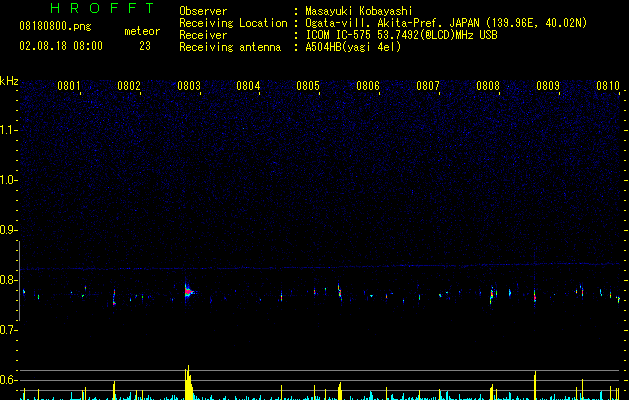Image resolution: width=629 pixels, height=400 pixels.
Task: Select the filename 08180800.png
Action: tap(55, 27)
